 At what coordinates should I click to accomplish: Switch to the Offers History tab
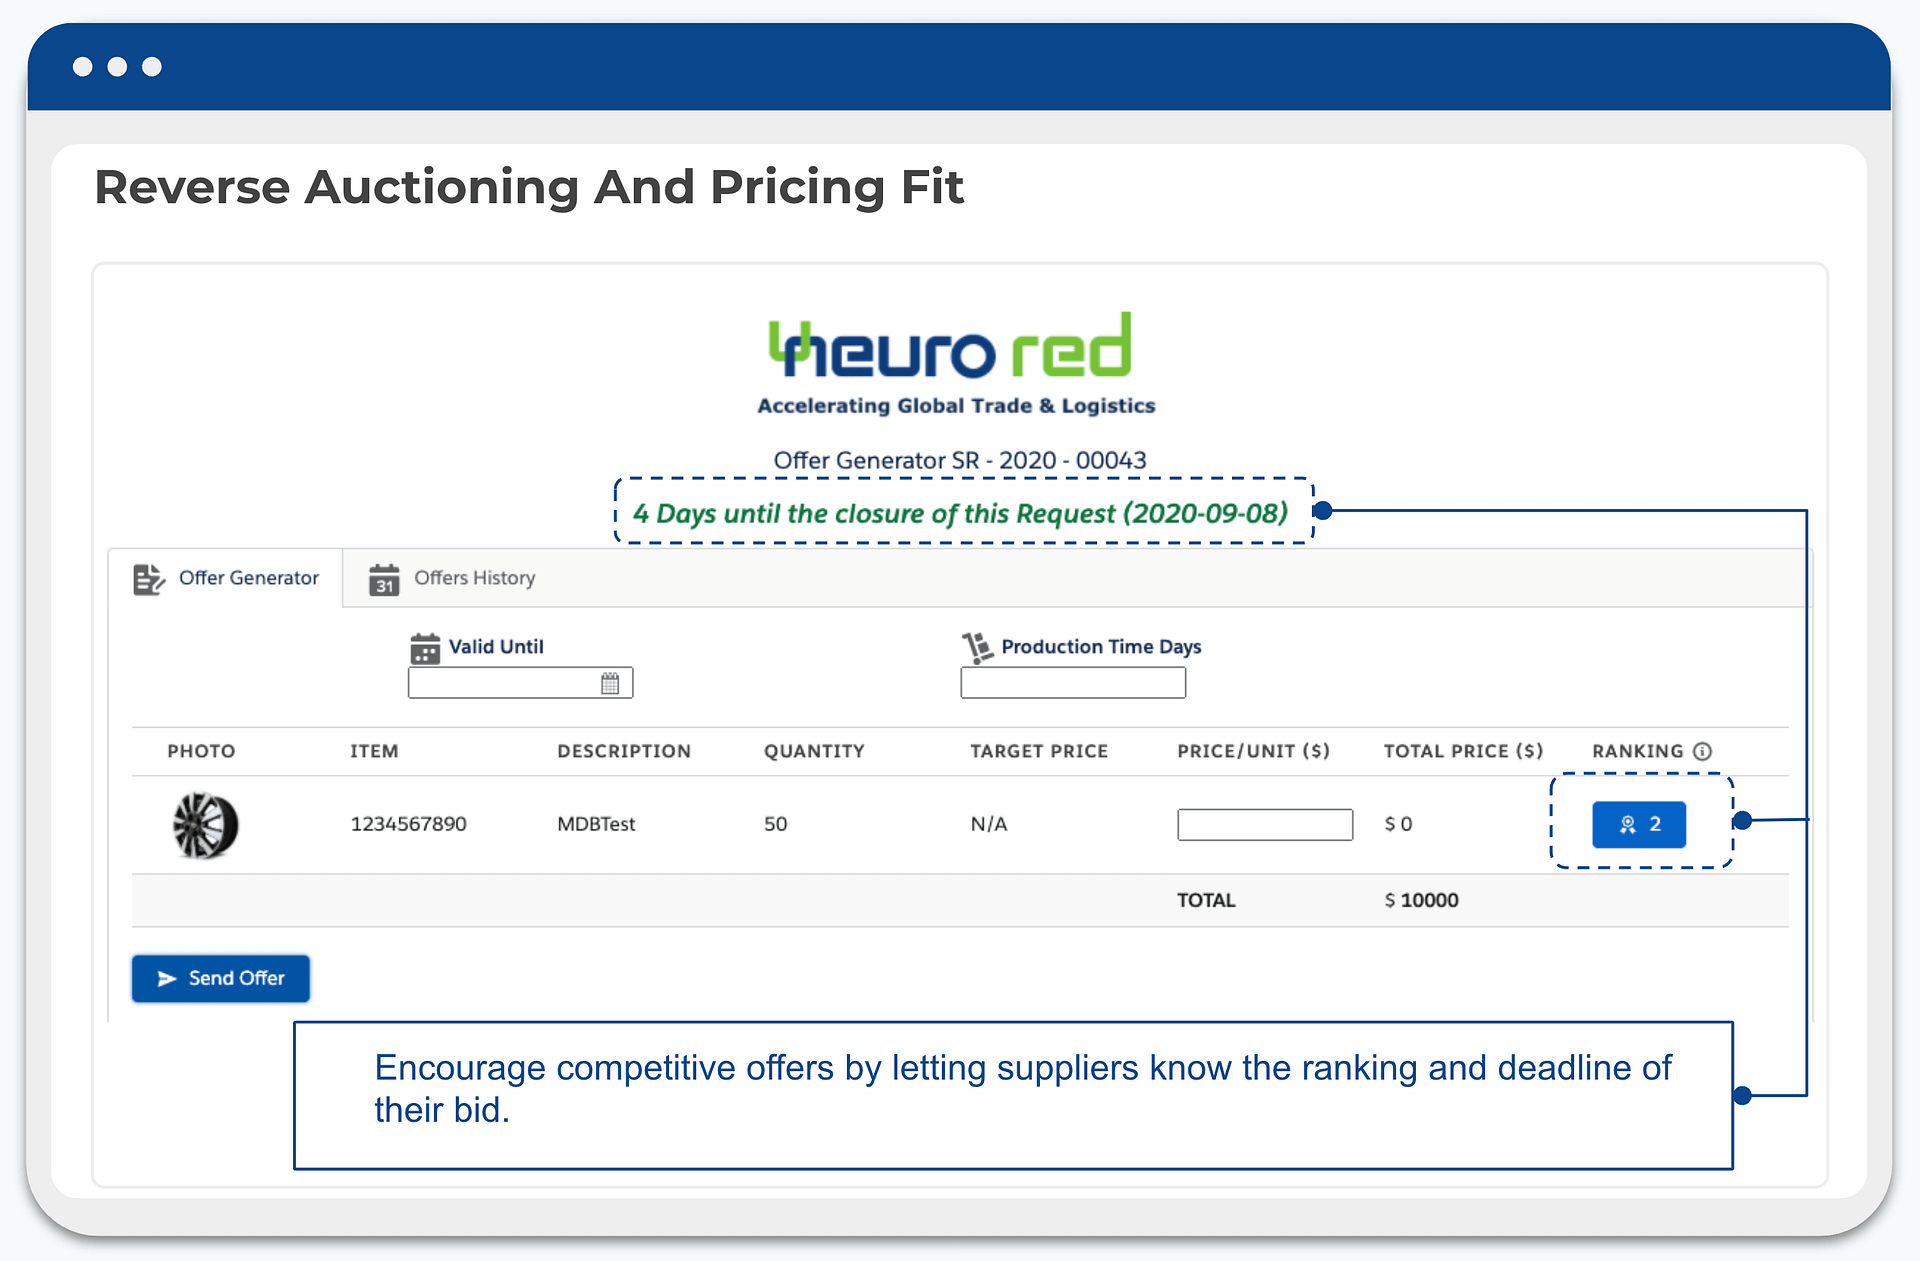click(474, 578)
